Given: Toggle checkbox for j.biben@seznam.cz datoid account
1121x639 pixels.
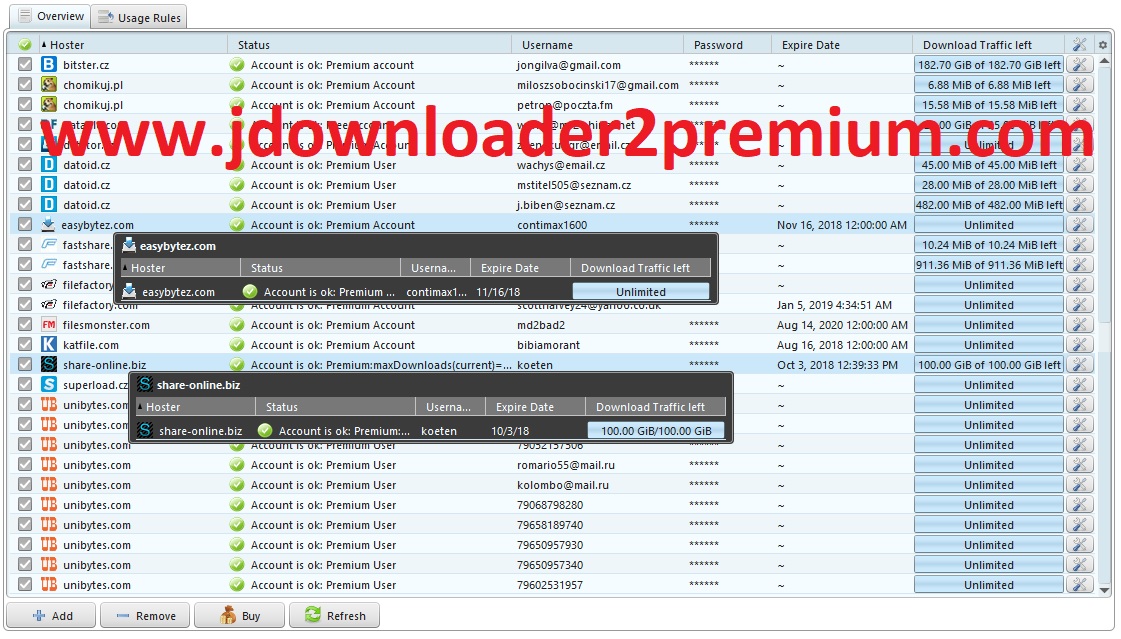Looking at the screenshot, I should click(25, 204).
